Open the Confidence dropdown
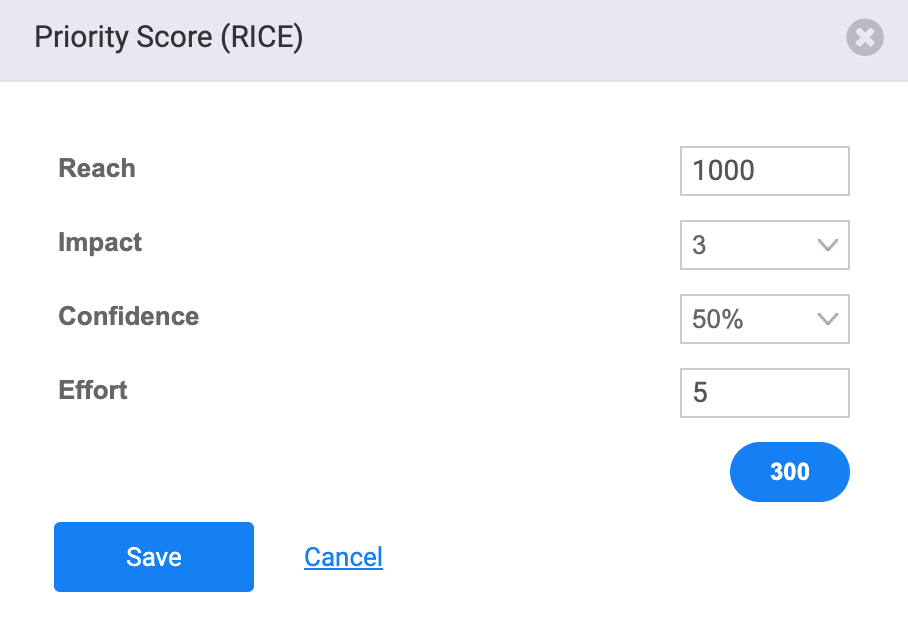Screen dimensions: 908x644 pyautogui.click(x=764, y=319)
